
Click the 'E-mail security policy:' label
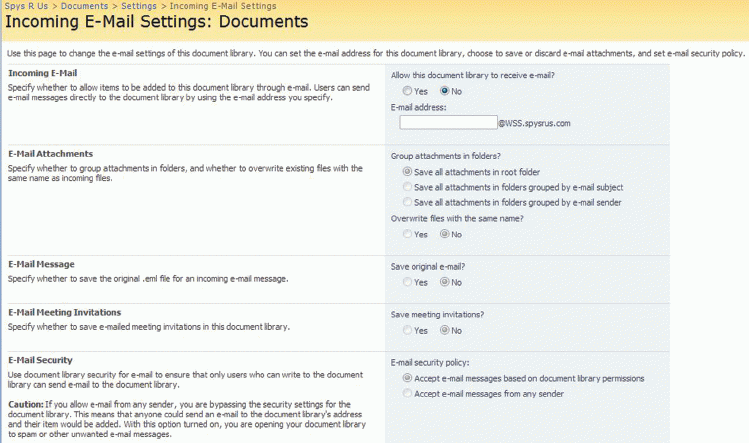point(430,363)
